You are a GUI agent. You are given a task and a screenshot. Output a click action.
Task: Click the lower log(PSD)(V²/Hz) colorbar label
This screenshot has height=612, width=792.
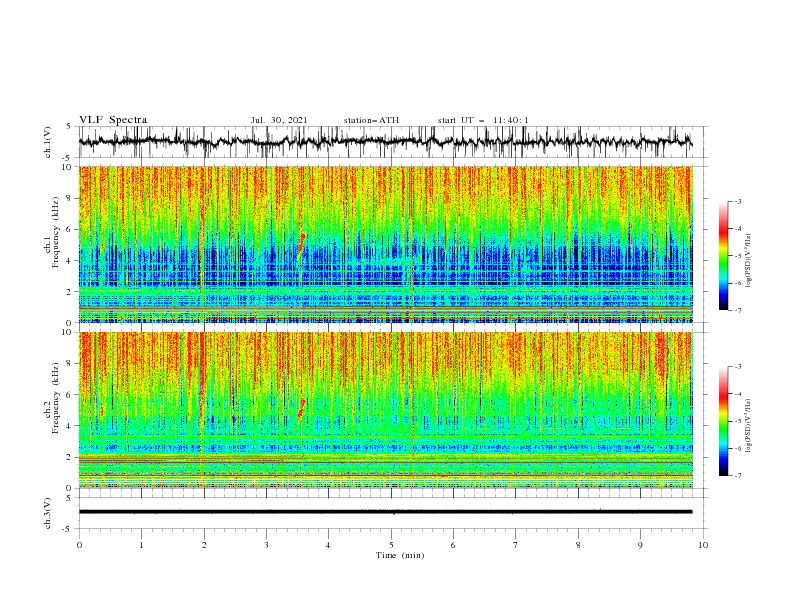[x=749, y=426]
